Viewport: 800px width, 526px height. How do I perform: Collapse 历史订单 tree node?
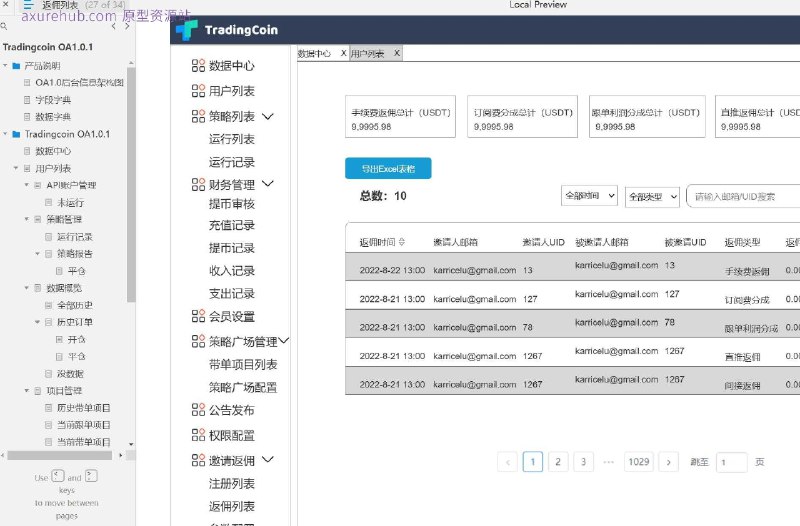[37, 322]
